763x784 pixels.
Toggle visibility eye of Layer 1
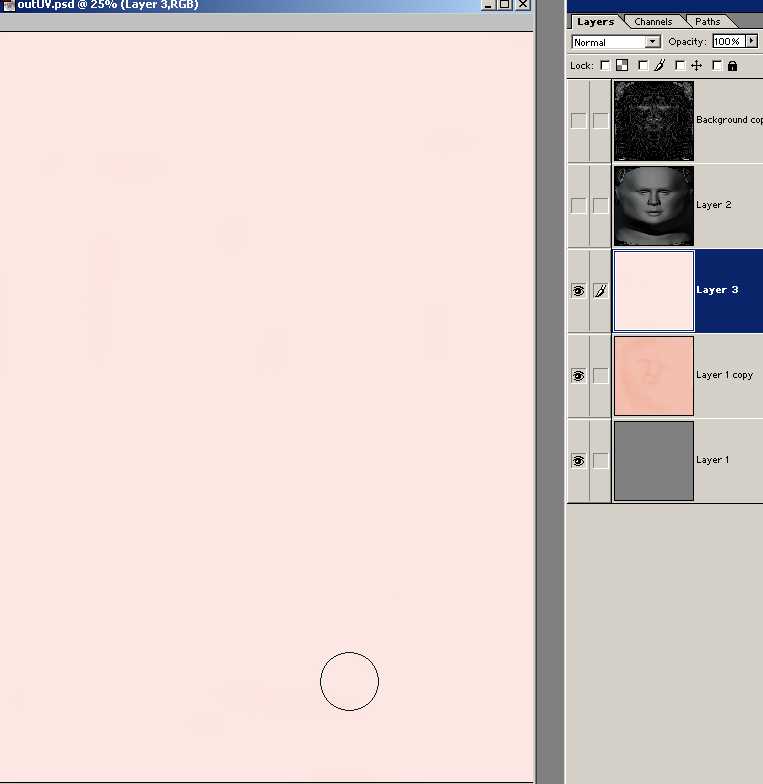(578, 461)
